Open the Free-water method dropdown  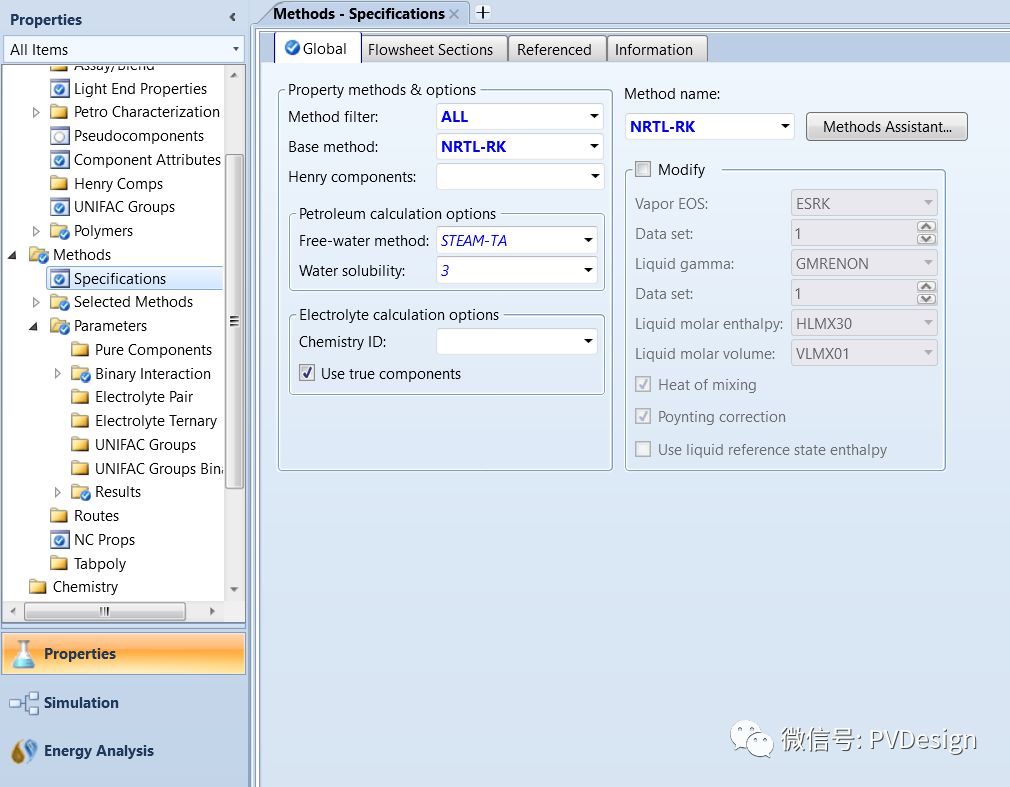tap(588, 240)
